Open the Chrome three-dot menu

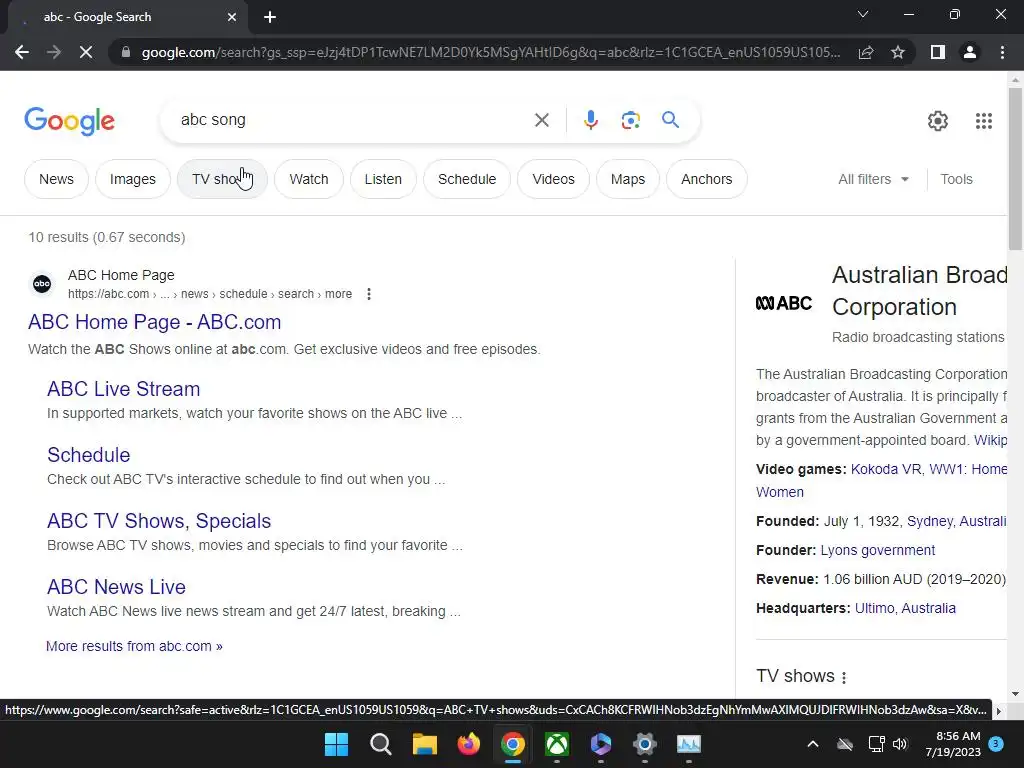pos(1002,52)
